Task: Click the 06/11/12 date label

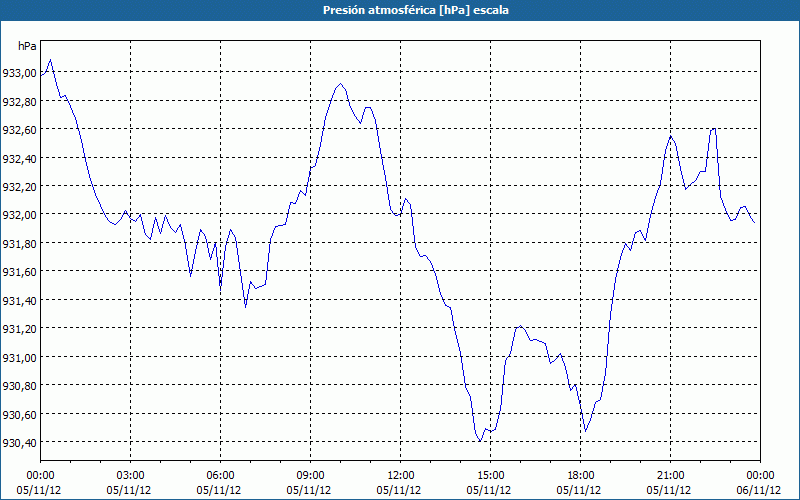Action: pos(759,490)
